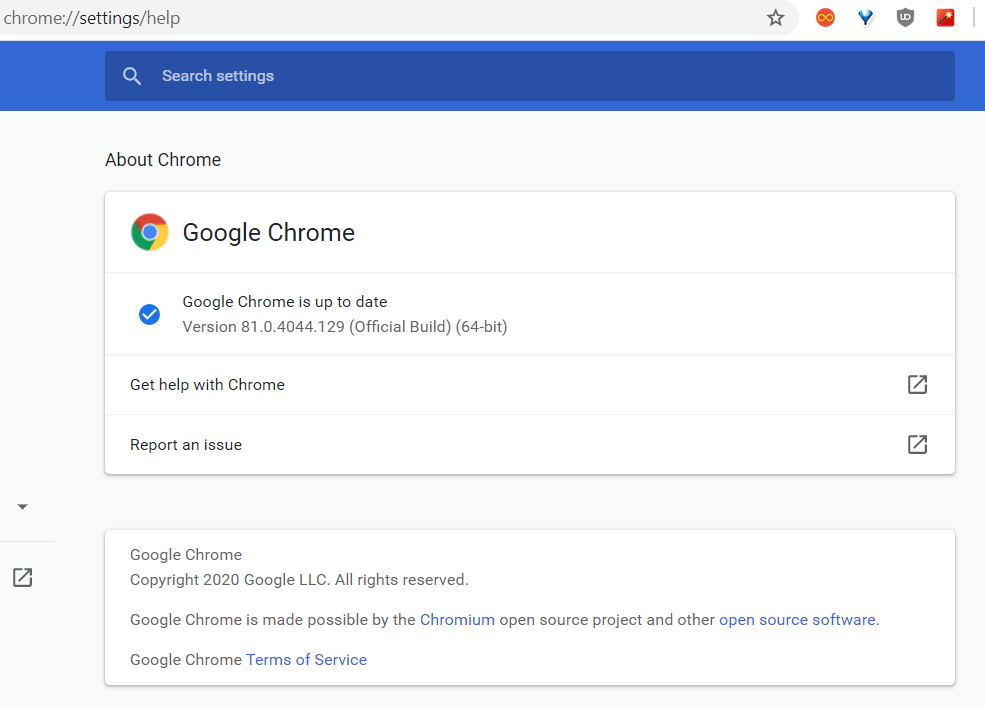Open the blue Y-shaped extension icon
This screenshot has height=708, width=985.
tap(866, 18)
